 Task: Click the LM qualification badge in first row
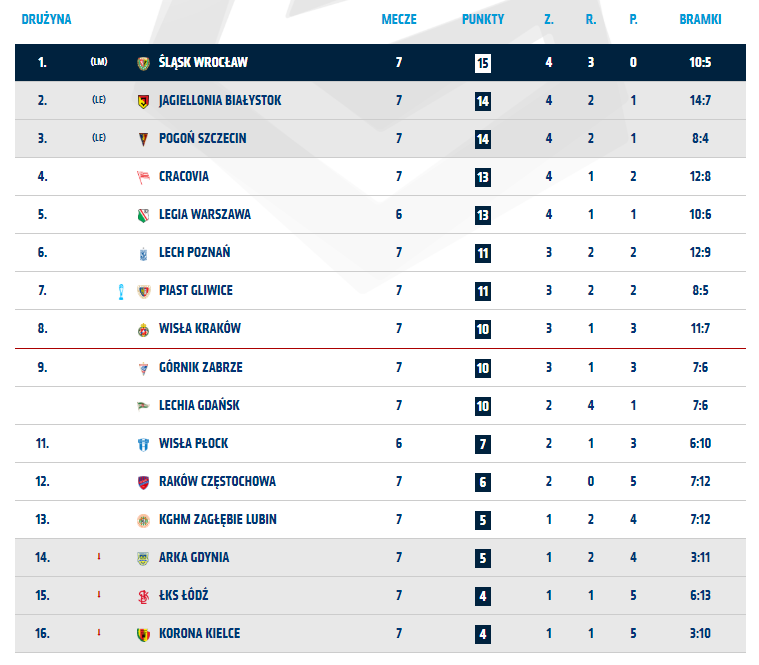click(99, 62)
